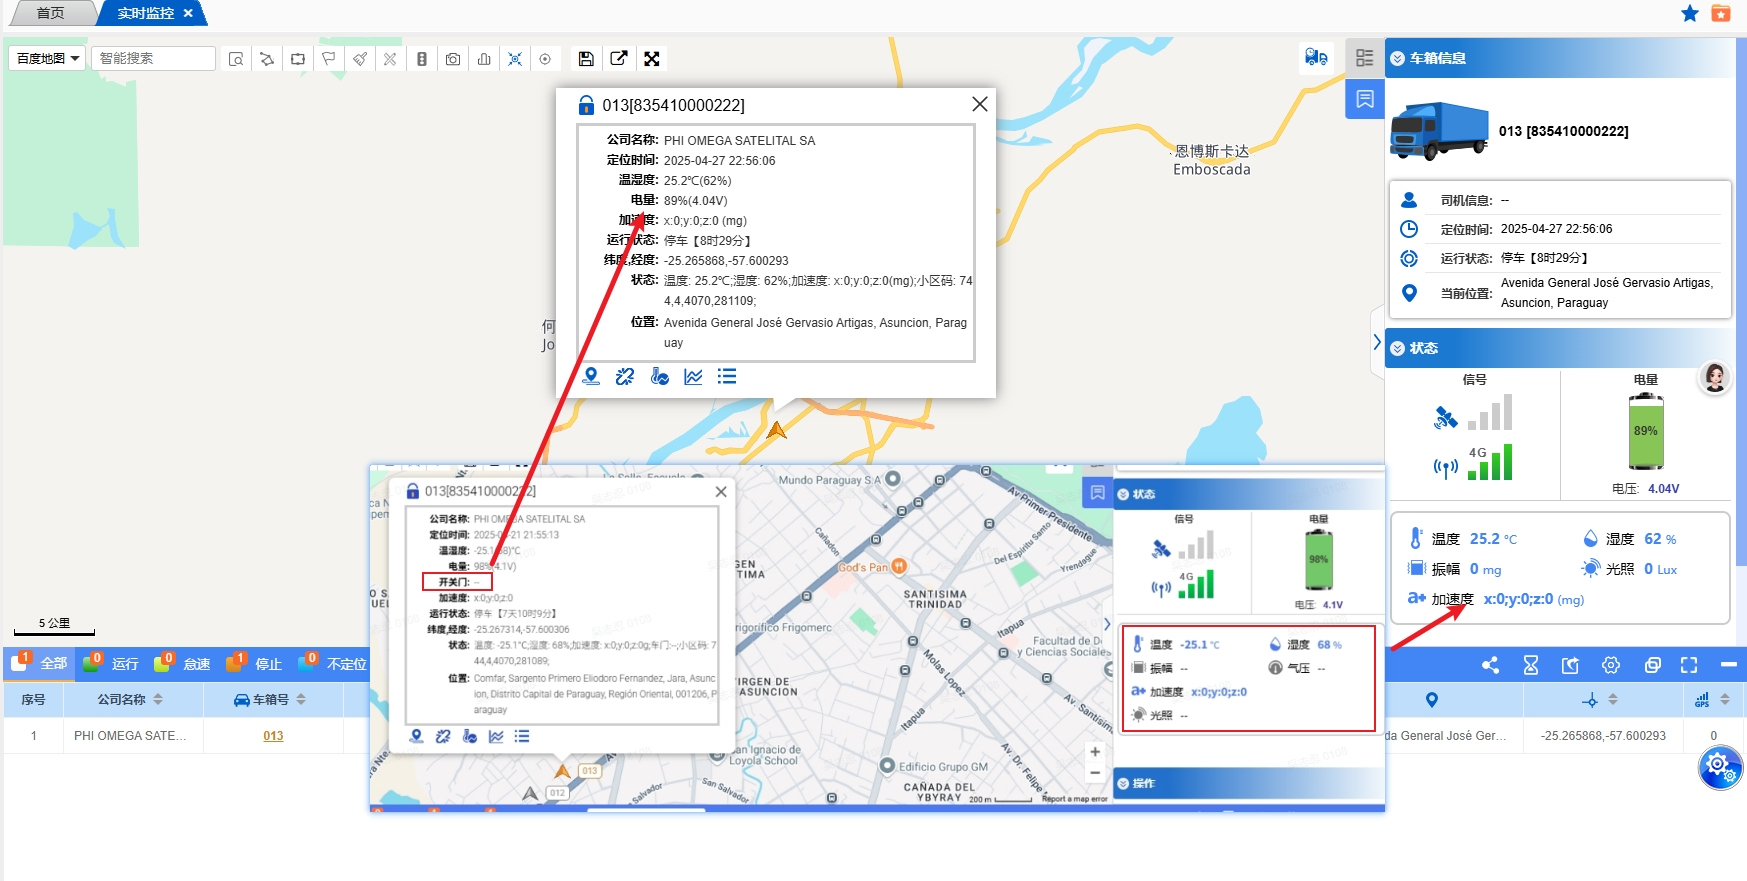Open the 013 vehicle number link
The width and height of the screenshot is (1747, 881).
273,736
